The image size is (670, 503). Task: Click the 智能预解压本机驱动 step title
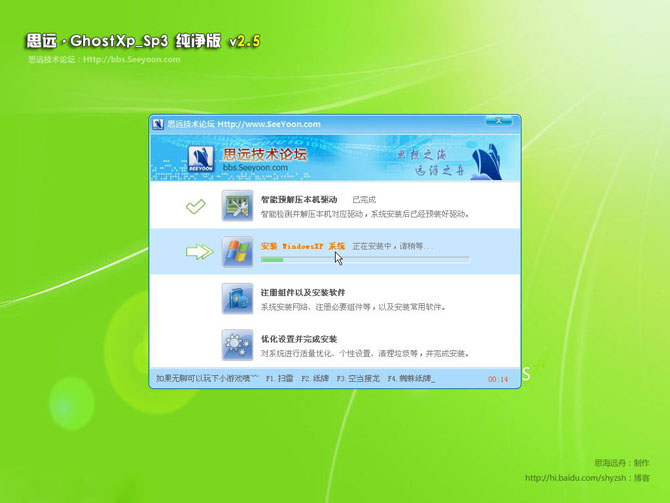(299, 200)
